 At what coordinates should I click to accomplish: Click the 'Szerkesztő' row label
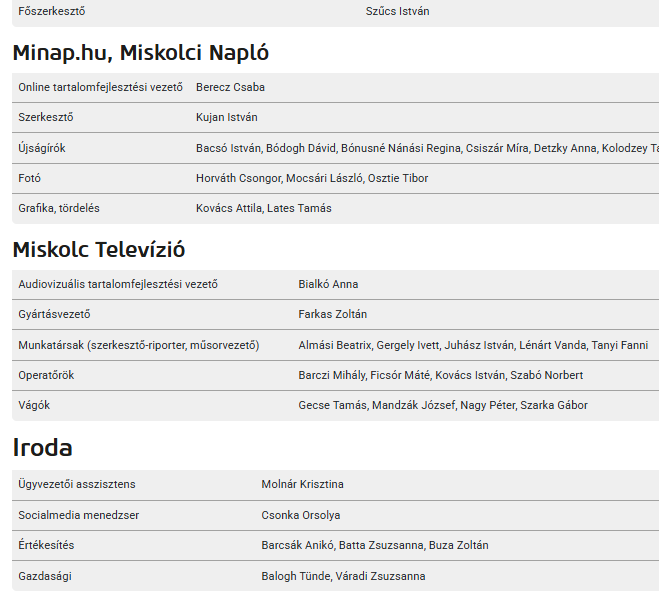pos(46,117)
